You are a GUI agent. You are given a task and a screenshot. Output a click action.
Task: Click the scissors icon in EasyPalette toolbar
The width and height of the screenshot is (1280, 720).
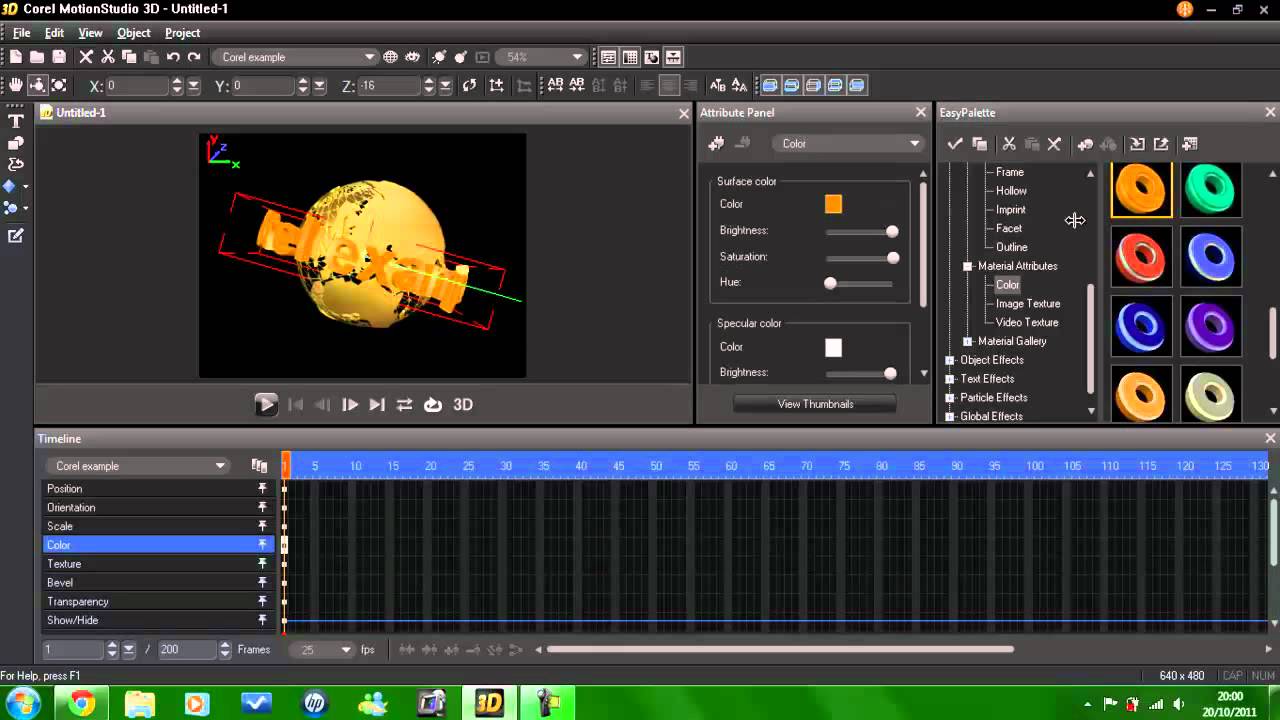pyautogui.click(x=1009, y=144)
